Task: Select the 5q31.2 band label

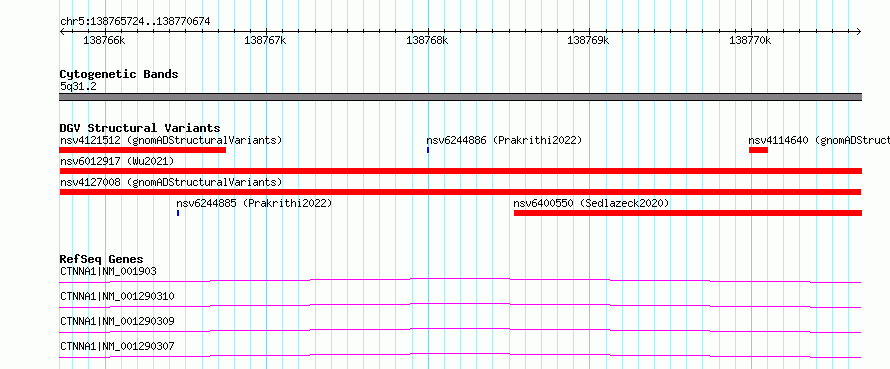Action: [x=78, y=87]
